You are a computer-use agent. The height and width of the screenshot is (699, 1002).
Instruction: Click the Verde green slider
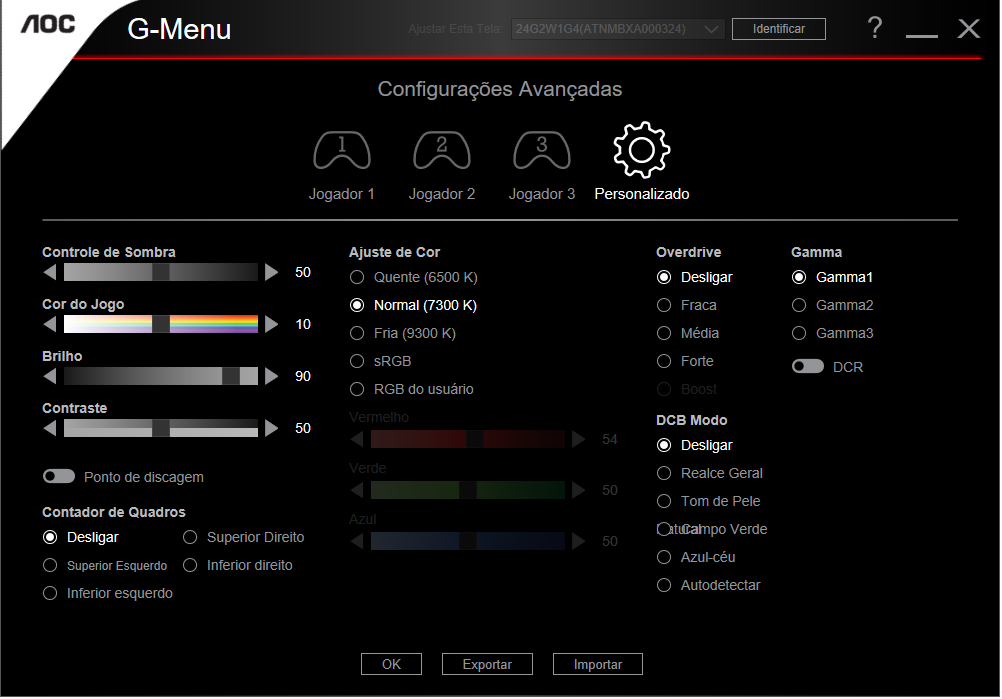(468, 490)
